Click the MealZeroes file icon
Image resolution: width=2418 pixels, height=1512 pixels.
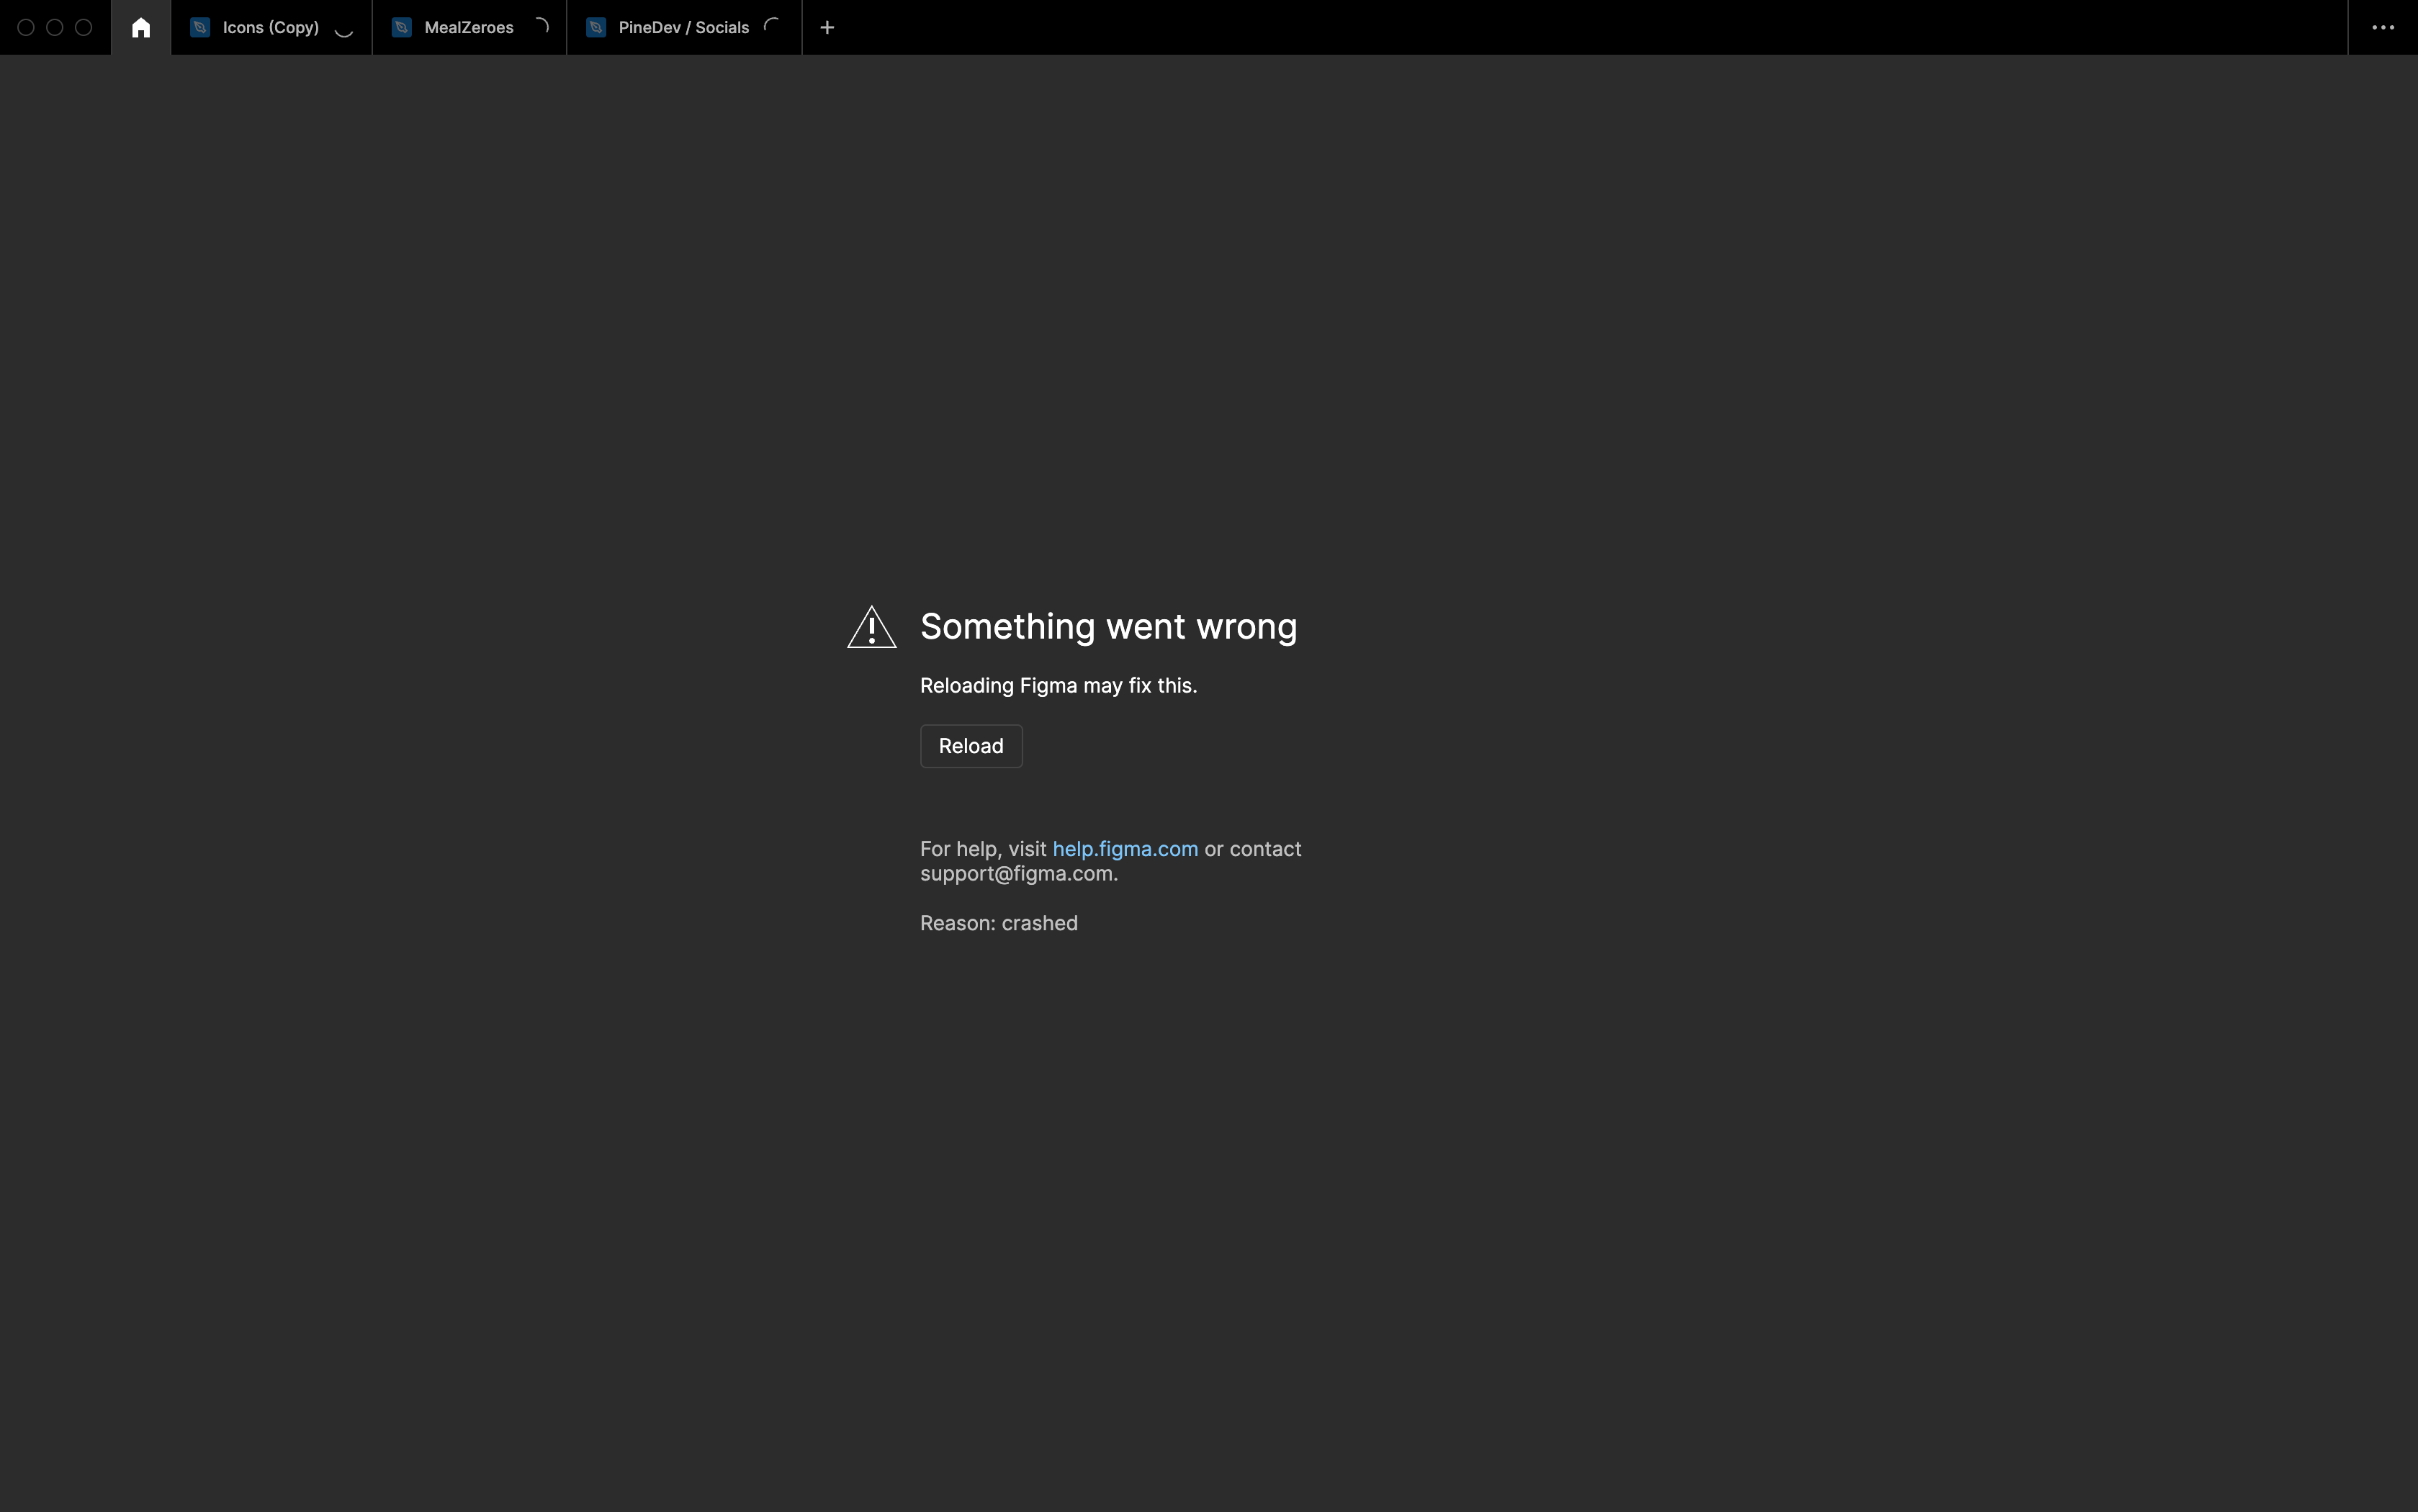tap(402, 27)
